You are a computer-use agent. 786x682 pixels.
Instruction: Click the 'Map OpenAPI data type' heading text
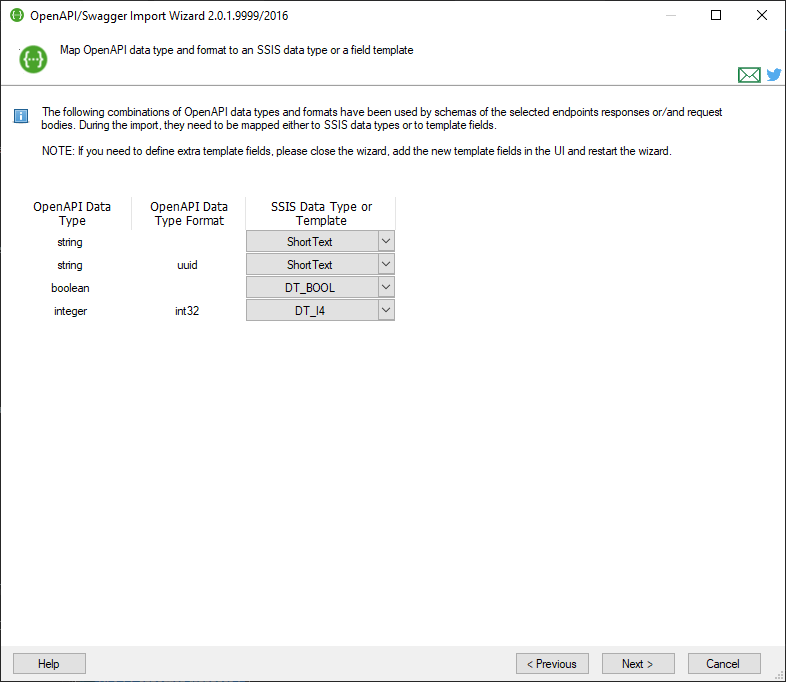click(237, 50)
